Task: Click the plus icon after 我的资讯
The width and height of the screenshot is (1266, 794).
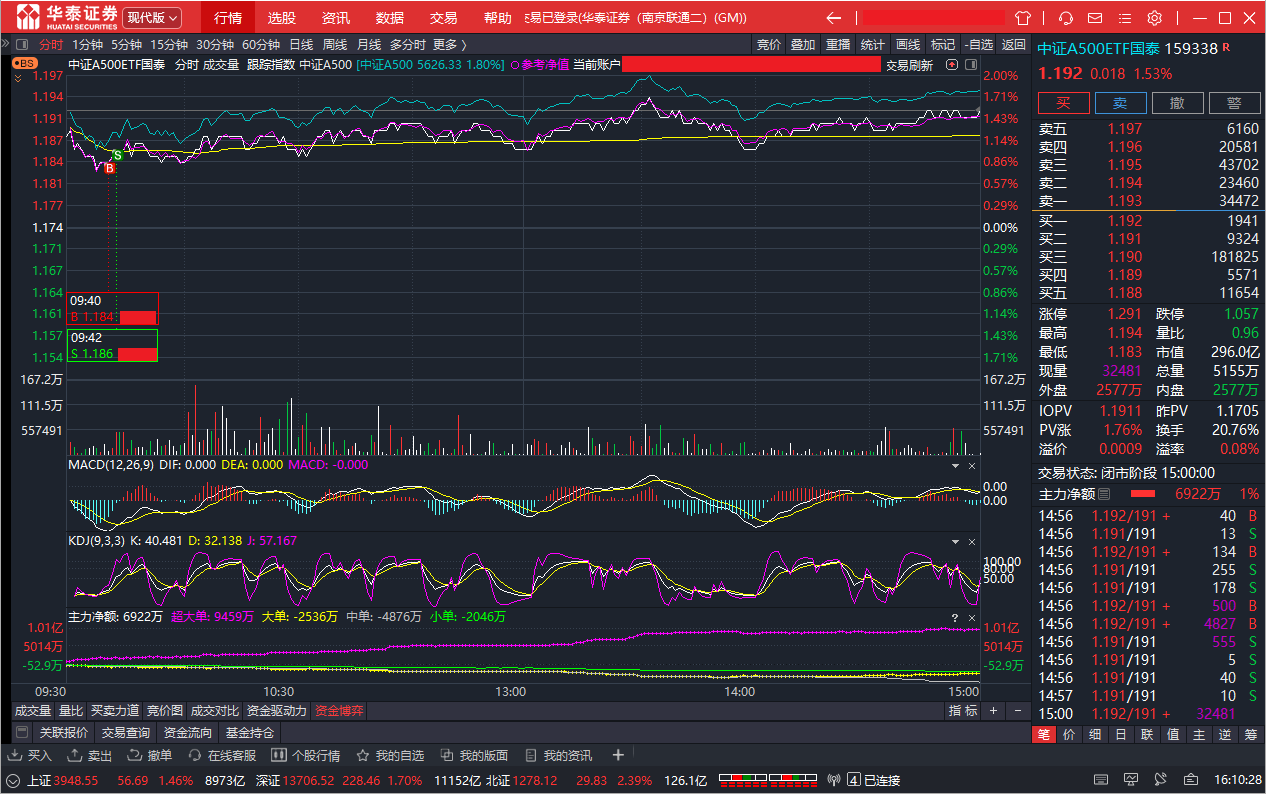Action: coord(618,755)
